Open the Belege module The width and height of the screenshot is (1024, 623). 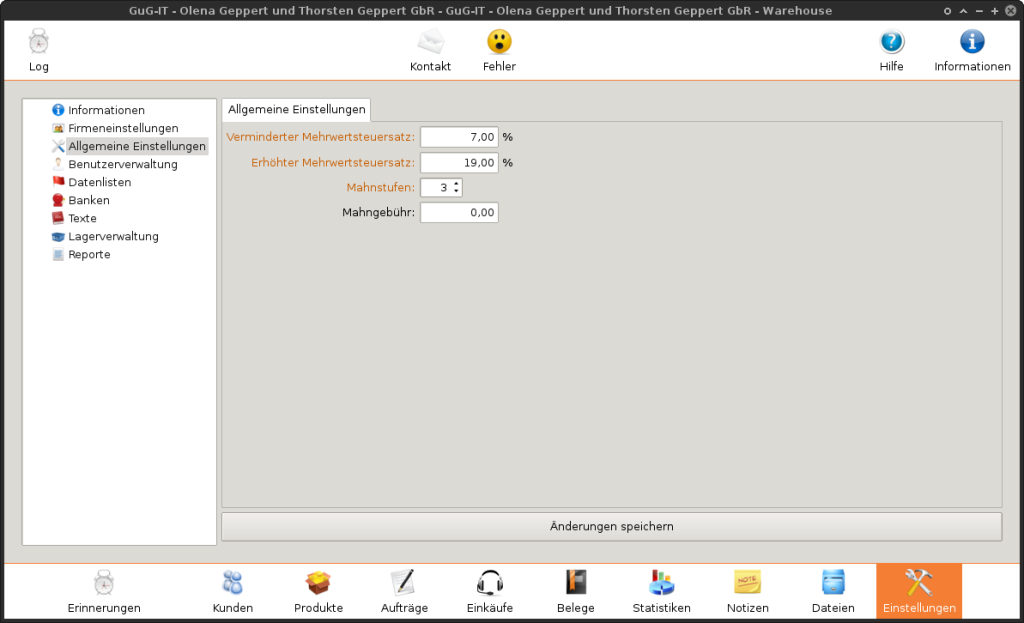[575, 582]
